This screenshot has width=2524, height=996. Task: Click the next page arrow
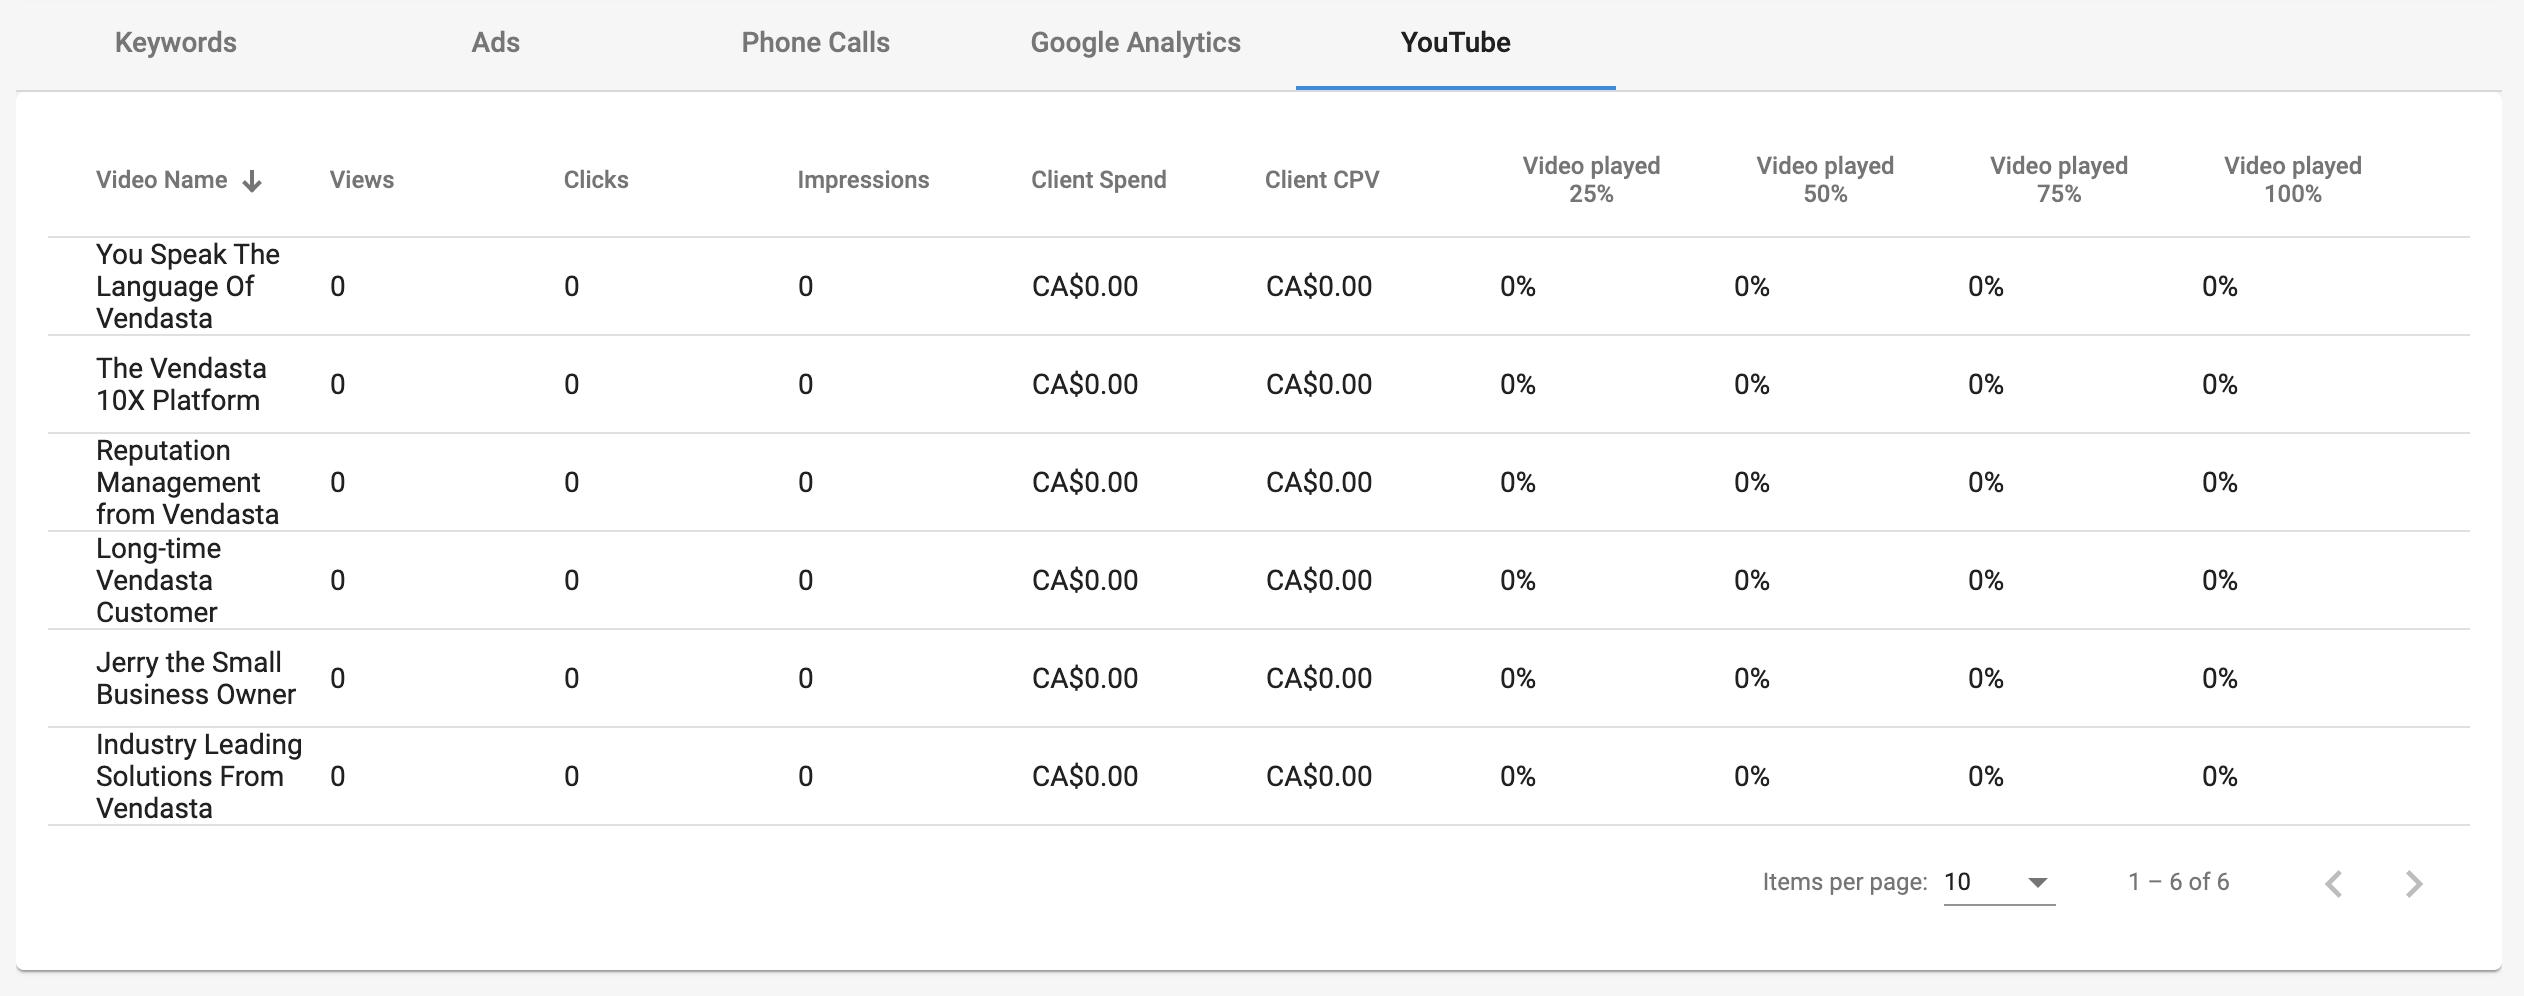pos(2415,882)
